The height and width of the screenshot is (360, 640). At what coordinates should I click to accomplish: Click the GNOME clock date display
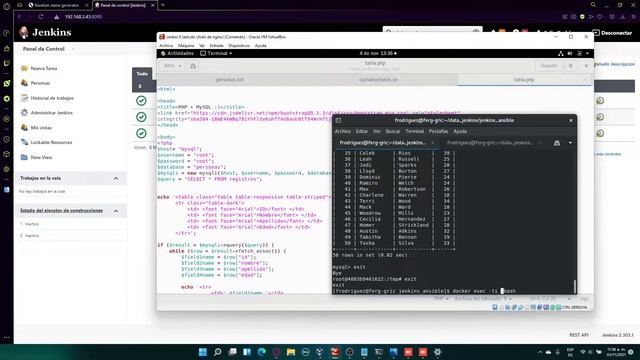(378, 53)
